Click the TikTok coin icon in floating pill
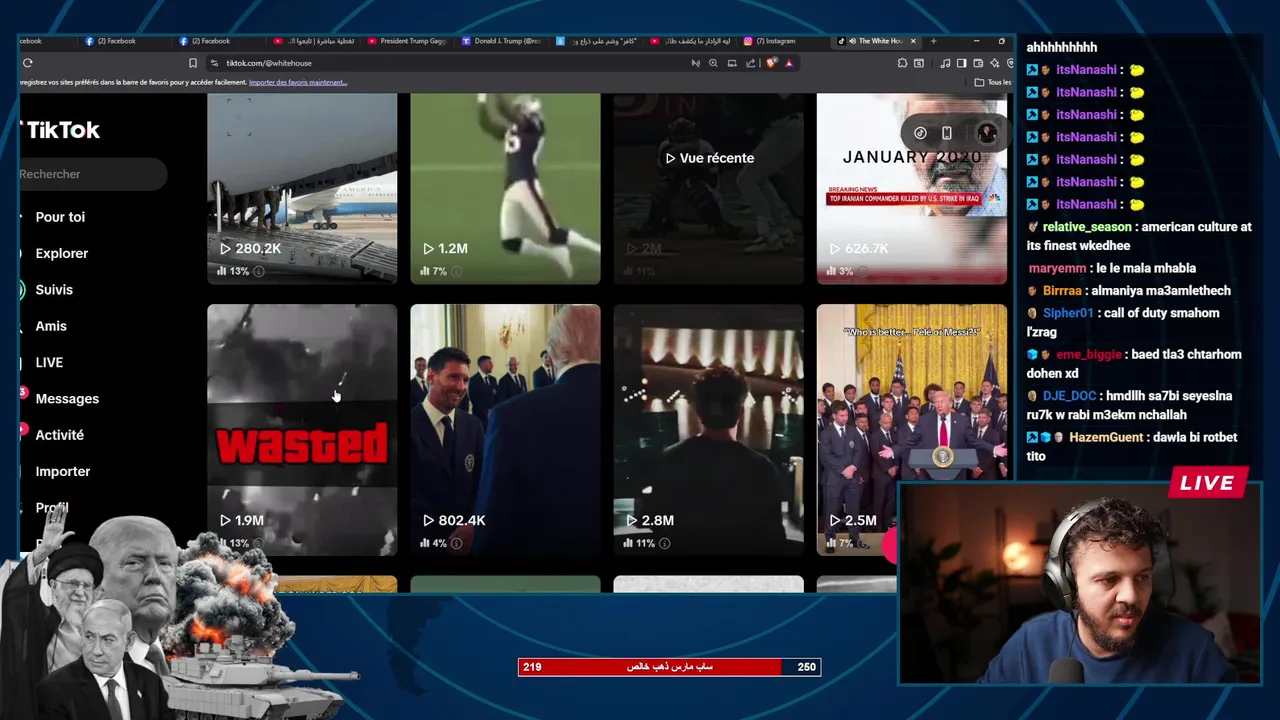The width and height of the screenshot is (1280, 720). pyautogui.click(x=920, y=133)
